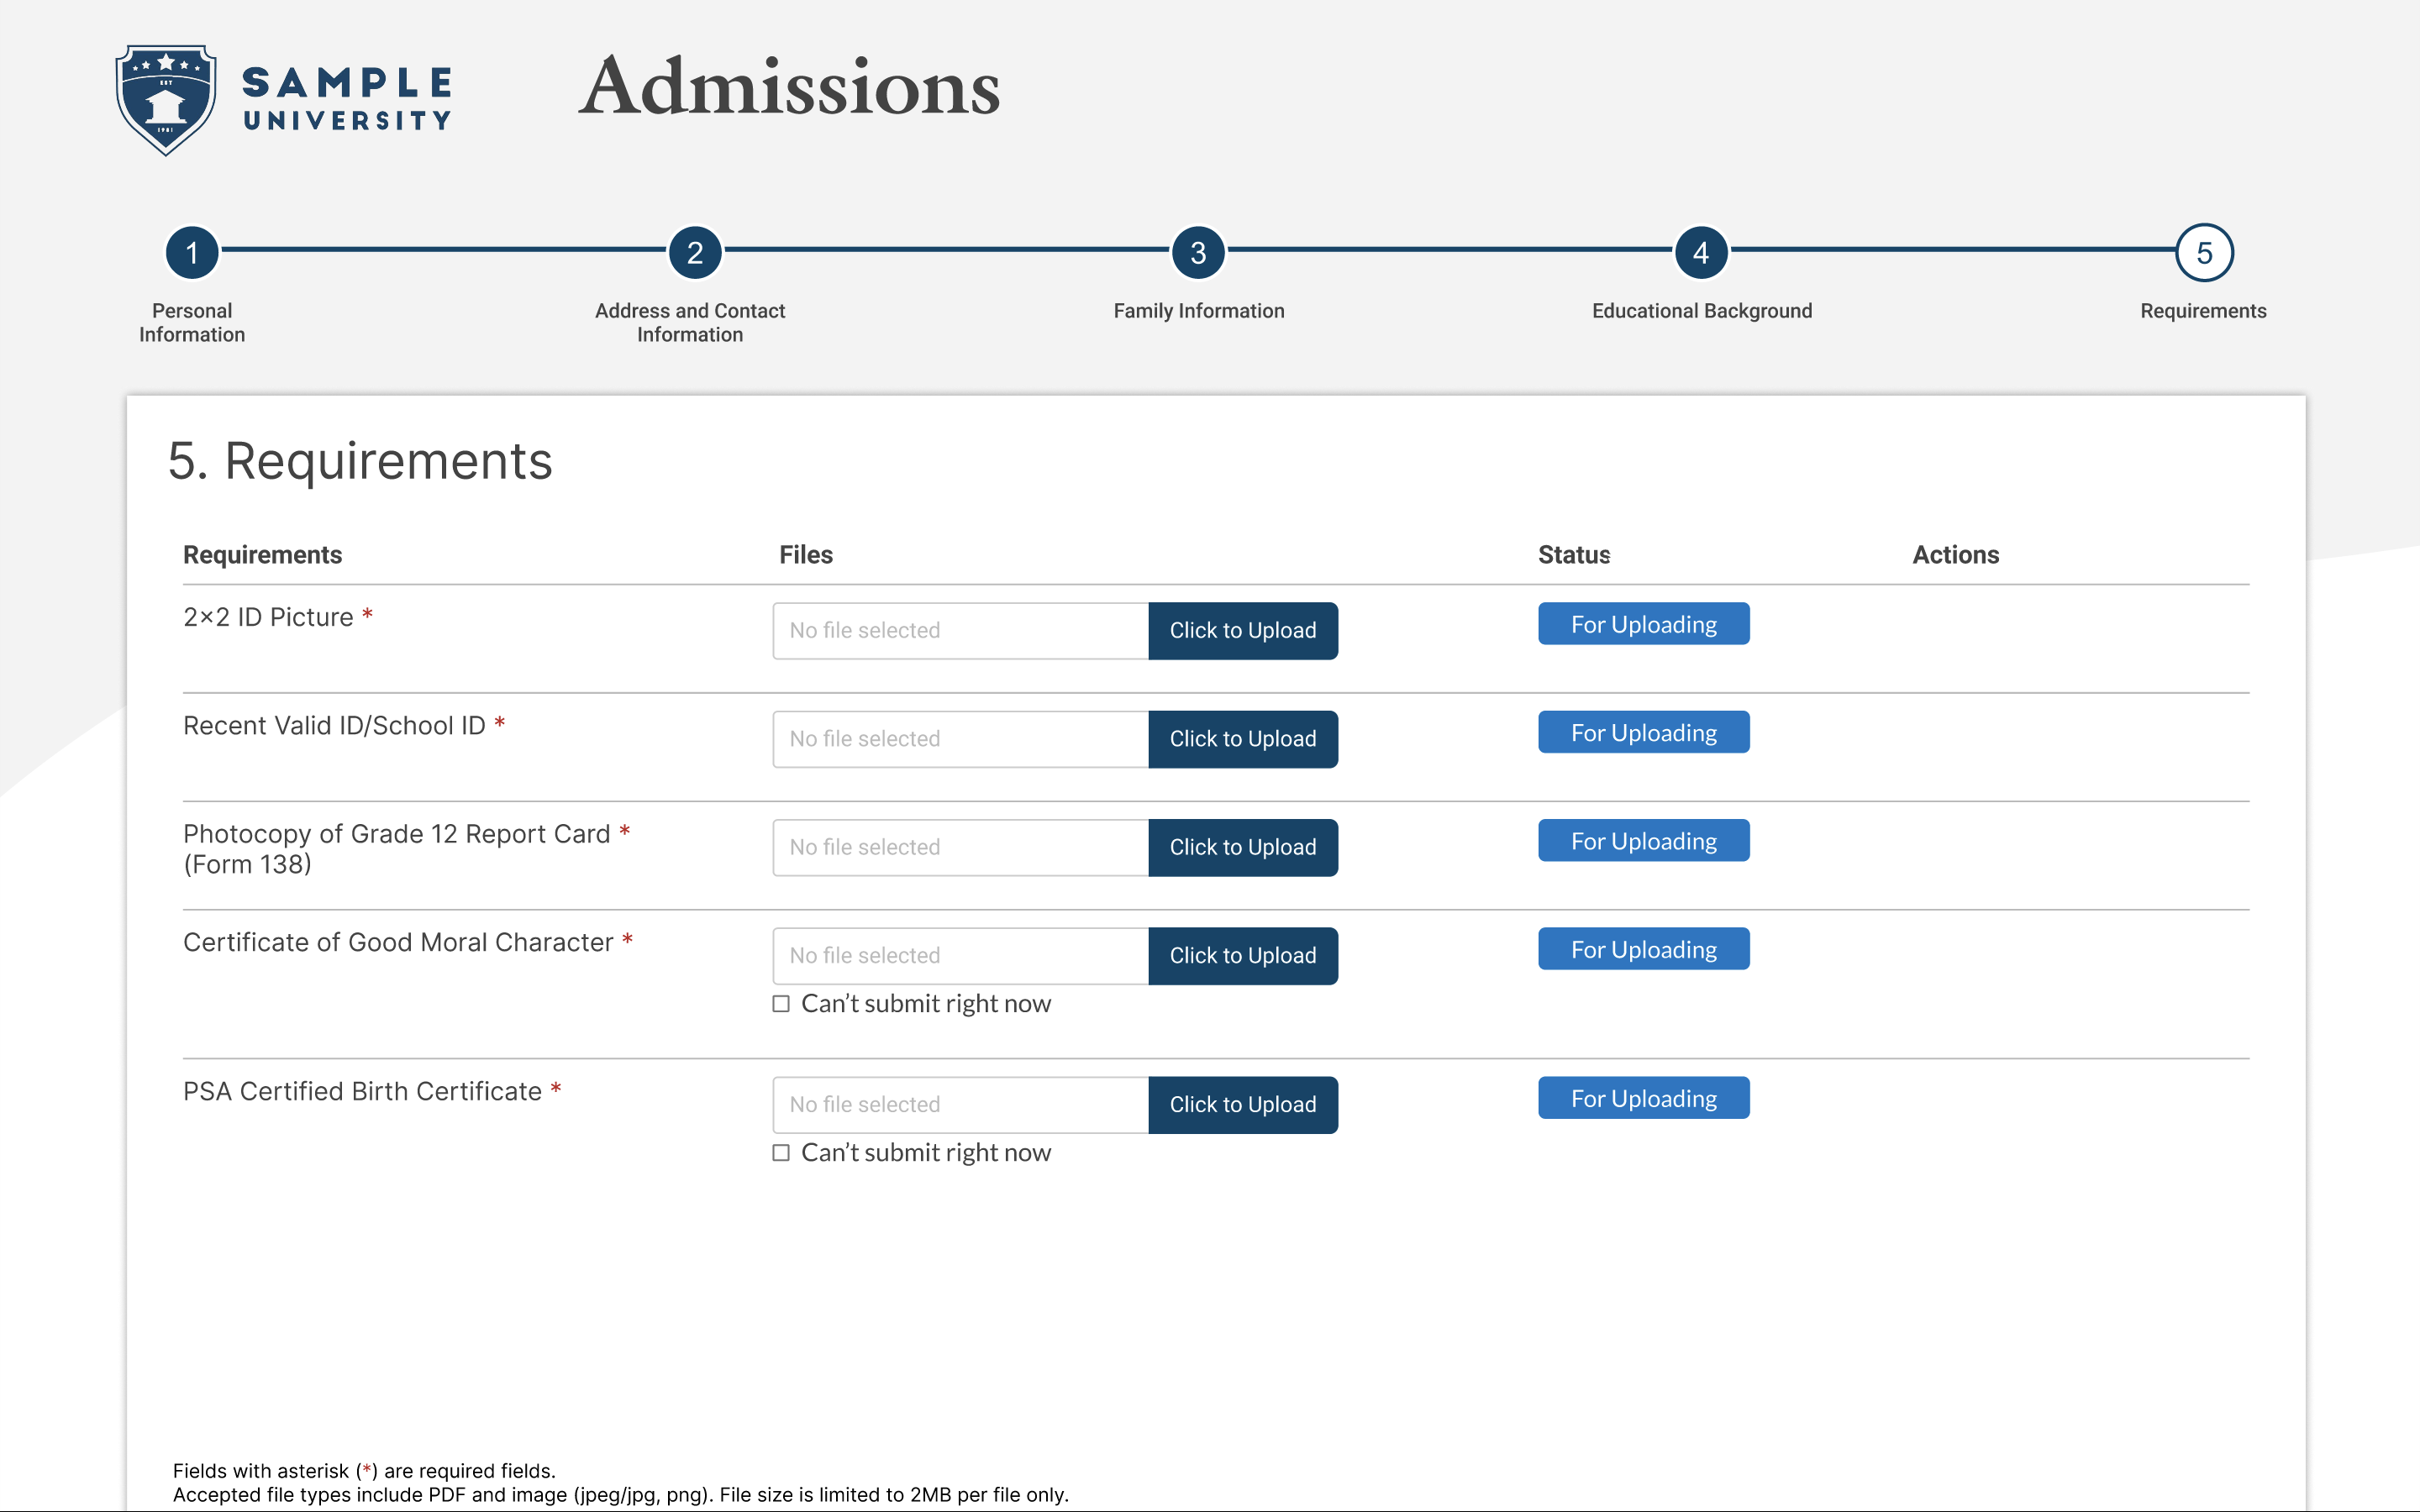The width and height of the screenshot is (2420, 1512).
Task: Click the For Uploading status for 2×2 ID Picture
Action: 1643,624
